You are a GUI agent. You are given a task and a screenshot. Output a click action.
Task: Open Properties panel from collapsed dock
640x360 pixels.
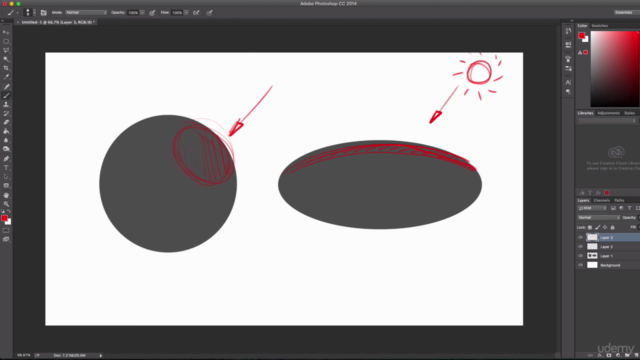point(568,45)
